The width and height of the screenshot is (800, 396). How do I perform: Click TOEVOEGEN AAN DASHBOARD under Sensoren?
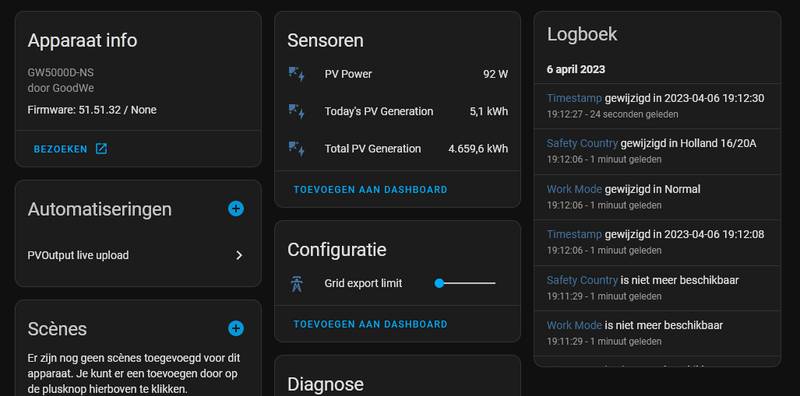[x=370, y=190]
